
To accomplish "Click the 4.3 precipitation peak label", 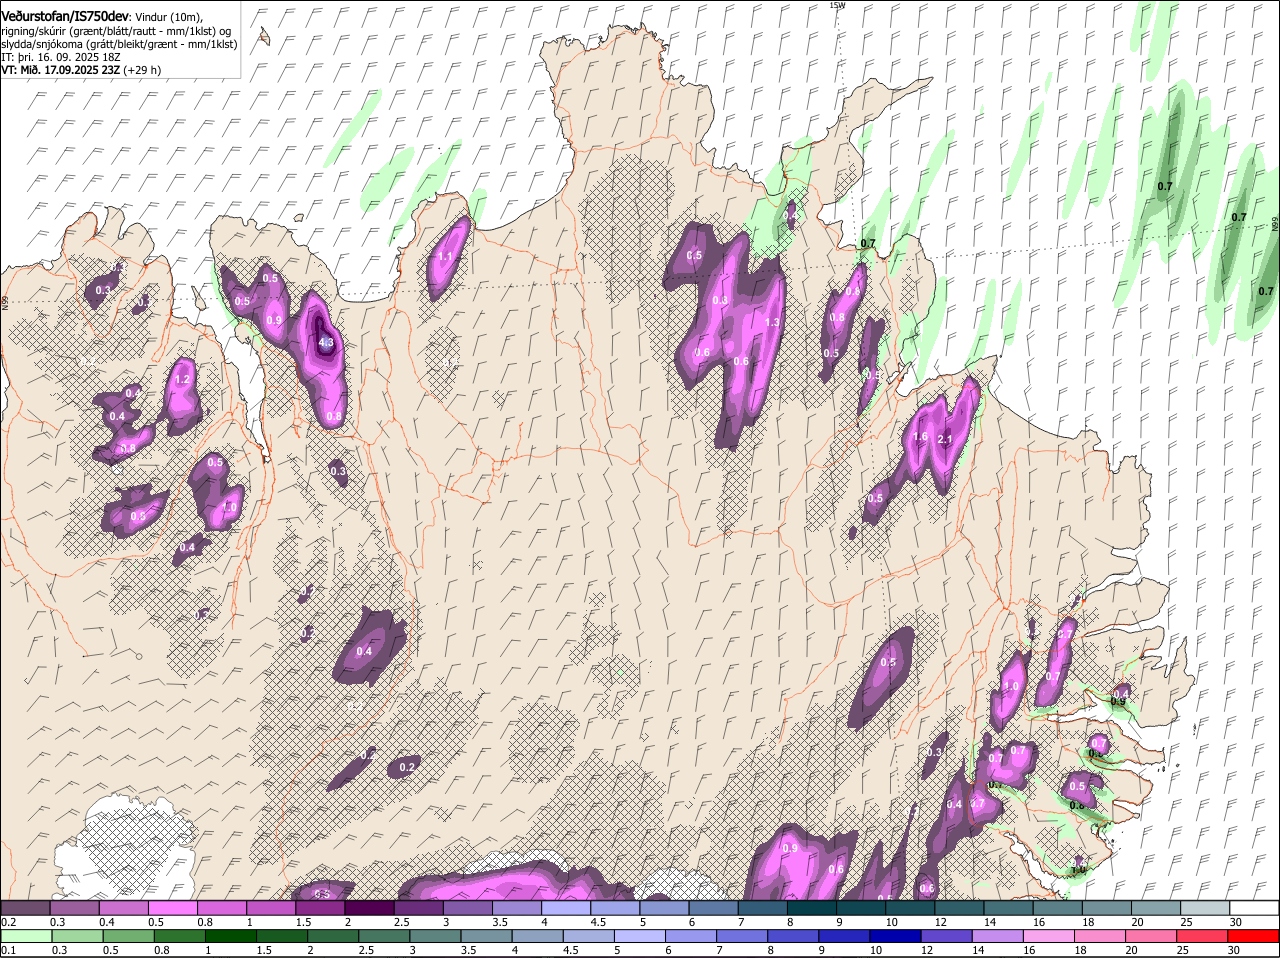I will [x=326, y=342].
